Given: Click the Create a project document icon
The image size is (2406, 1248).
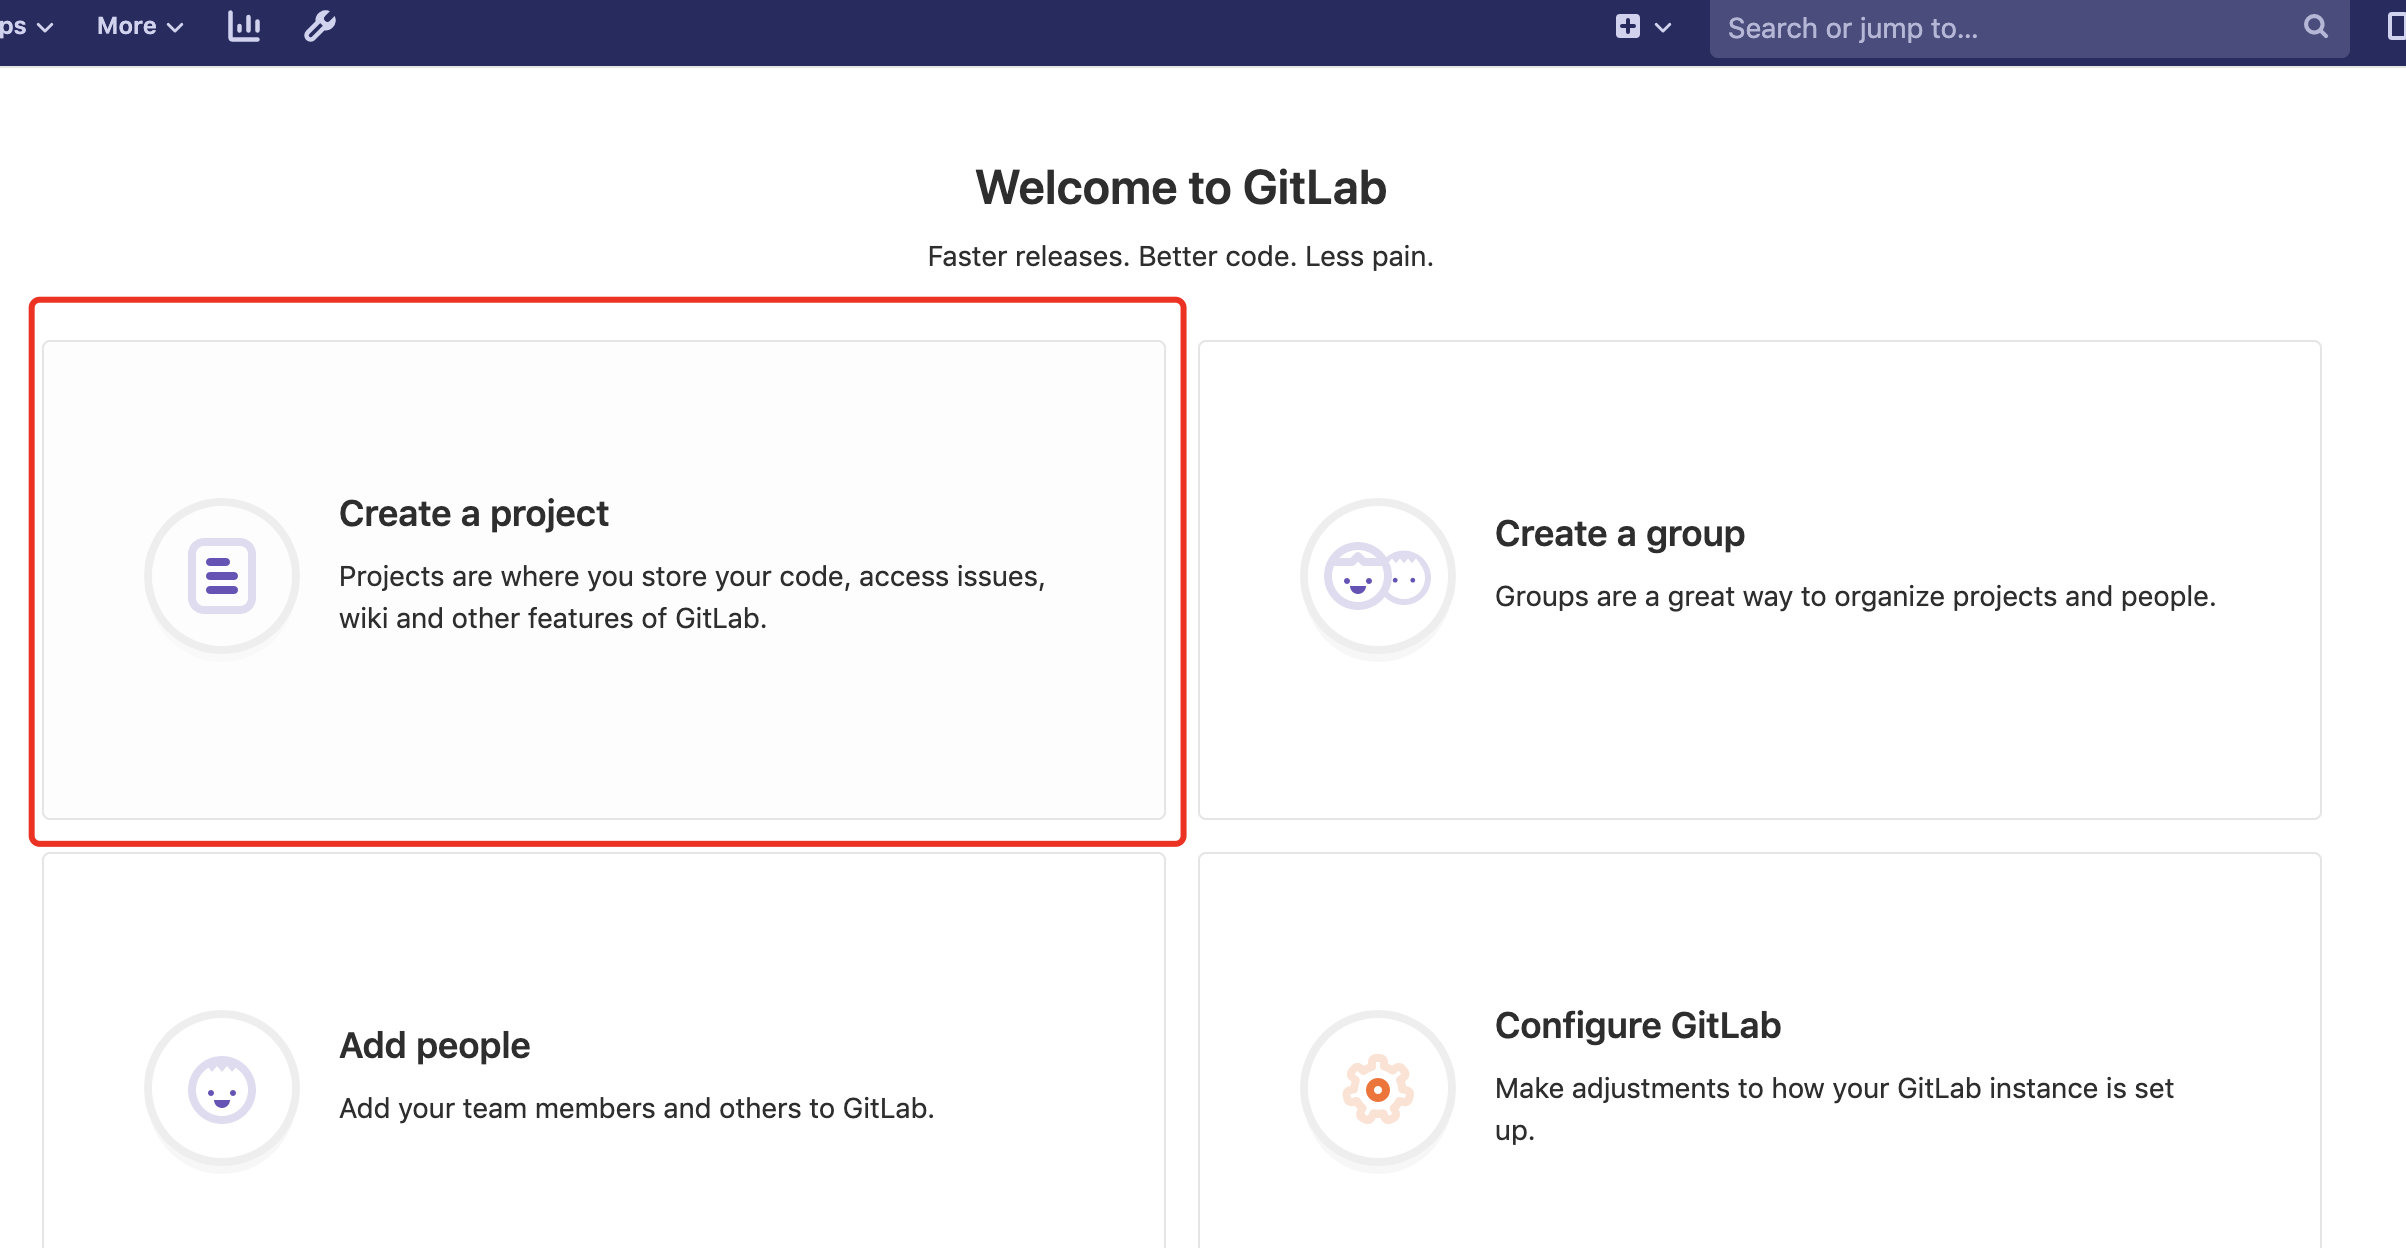Looking at the screenshot, I should pyautogui.click(x=222, y=576).
